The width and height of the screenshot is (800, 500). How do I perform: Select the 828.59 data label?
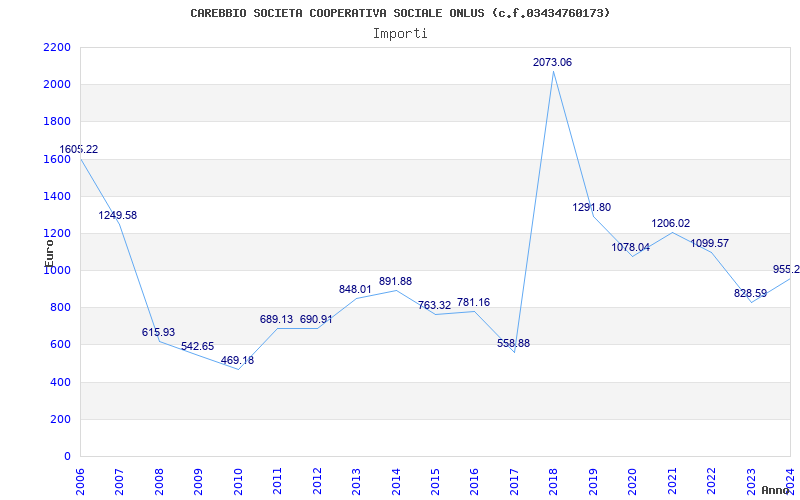click(751, 293)
